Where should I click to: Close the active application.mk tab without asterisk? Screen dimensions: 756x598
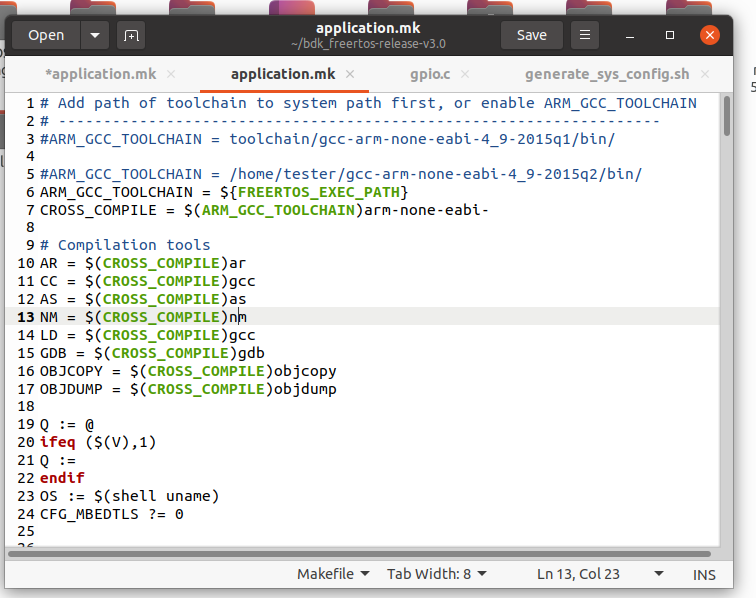[x=351, y=74]
